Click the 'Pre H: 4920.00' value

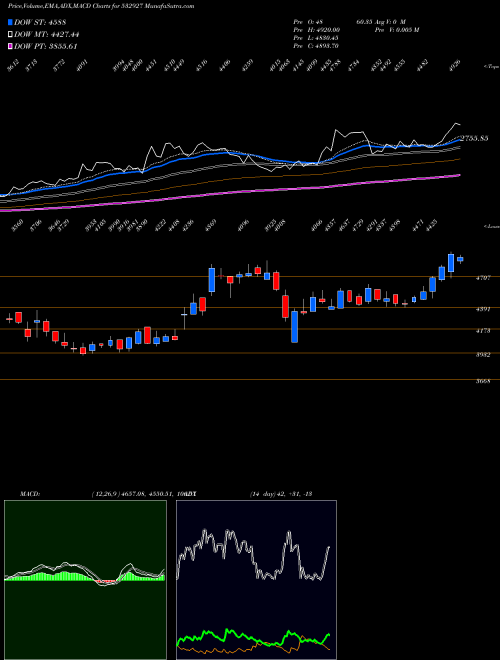click(x=317, y=30)
